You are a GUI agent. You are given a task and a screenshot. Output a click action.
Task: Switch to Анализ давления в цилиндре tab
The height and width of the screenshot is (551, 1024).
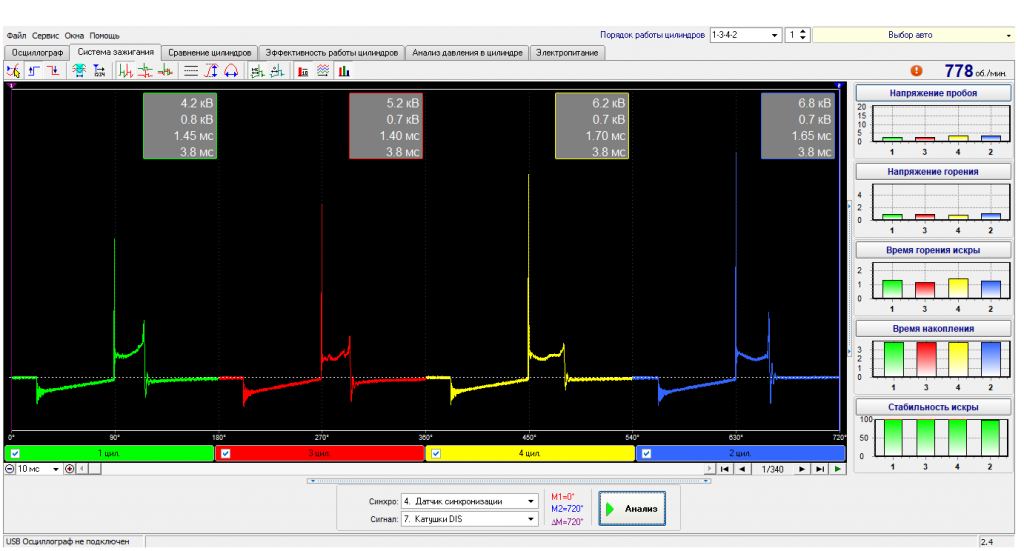tap(467, 53)
